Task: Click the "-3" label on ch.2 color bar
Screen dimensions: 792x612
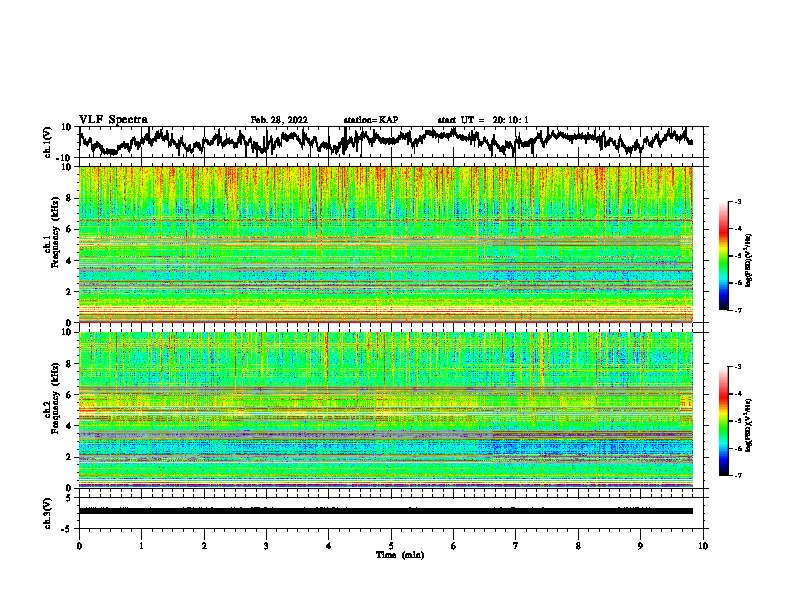Action: [x=737, y=367]
